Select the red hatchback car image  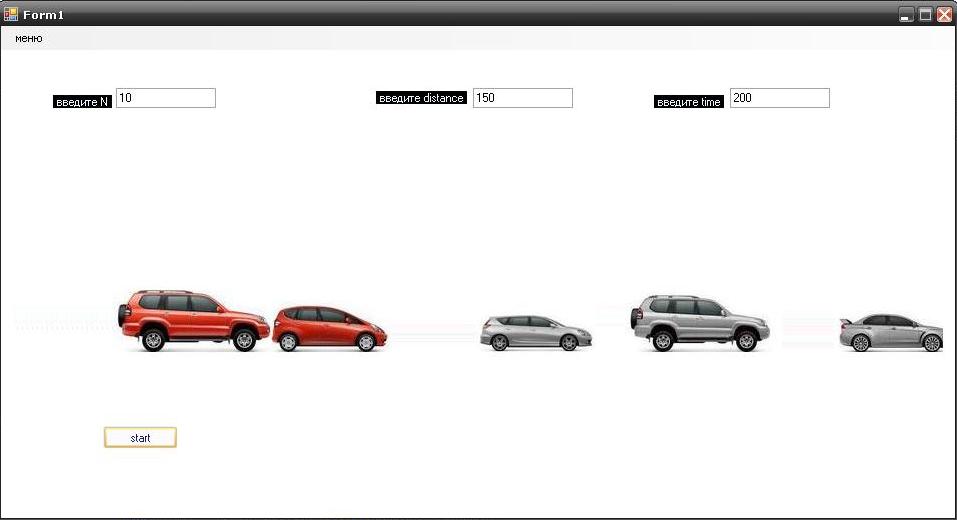pyautogui.click(x=330, y=329)
